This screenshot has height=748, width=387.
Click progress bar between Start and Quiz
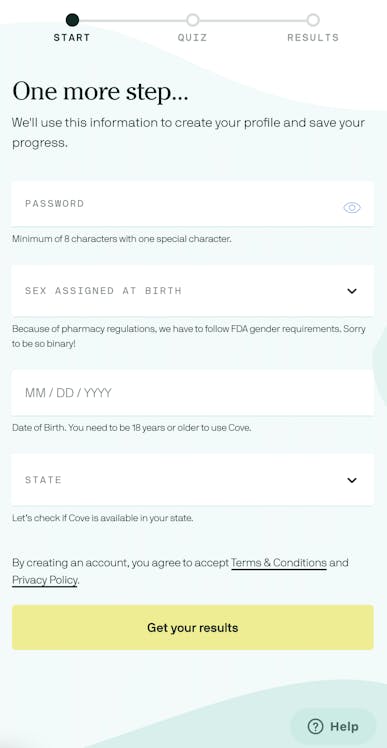tap(133, 21)
